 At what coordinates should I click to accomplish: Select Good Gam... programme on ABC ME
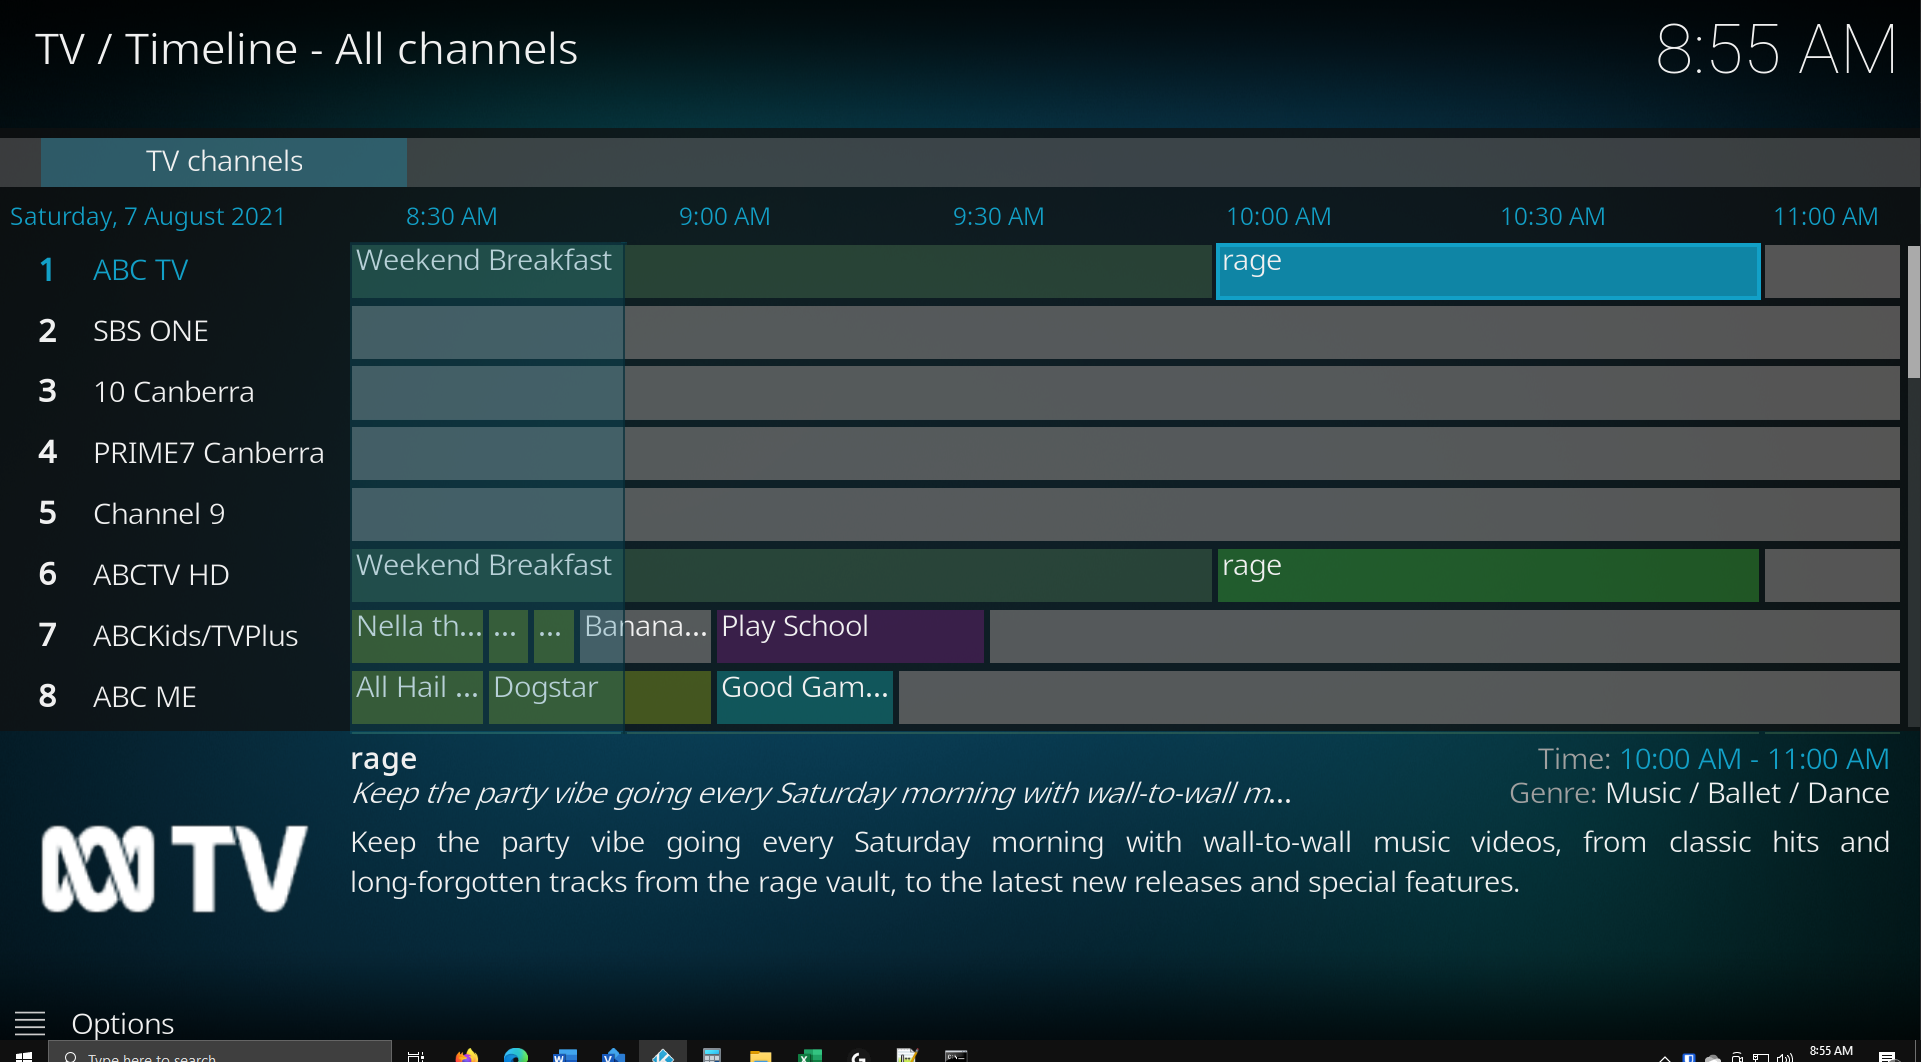coord(805,697)
